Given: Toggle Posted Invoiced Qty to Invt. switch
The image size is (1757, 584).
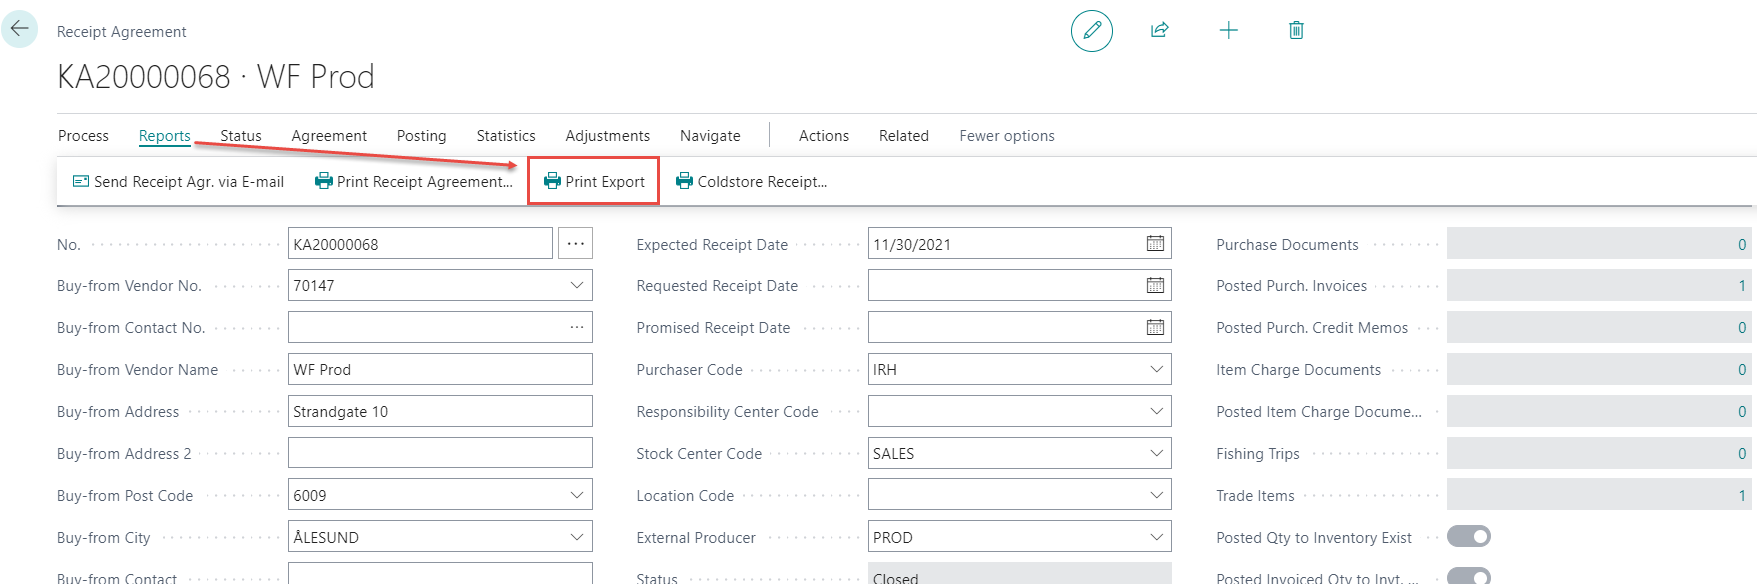Looking at the screenshot, I should click(1469, 577).
